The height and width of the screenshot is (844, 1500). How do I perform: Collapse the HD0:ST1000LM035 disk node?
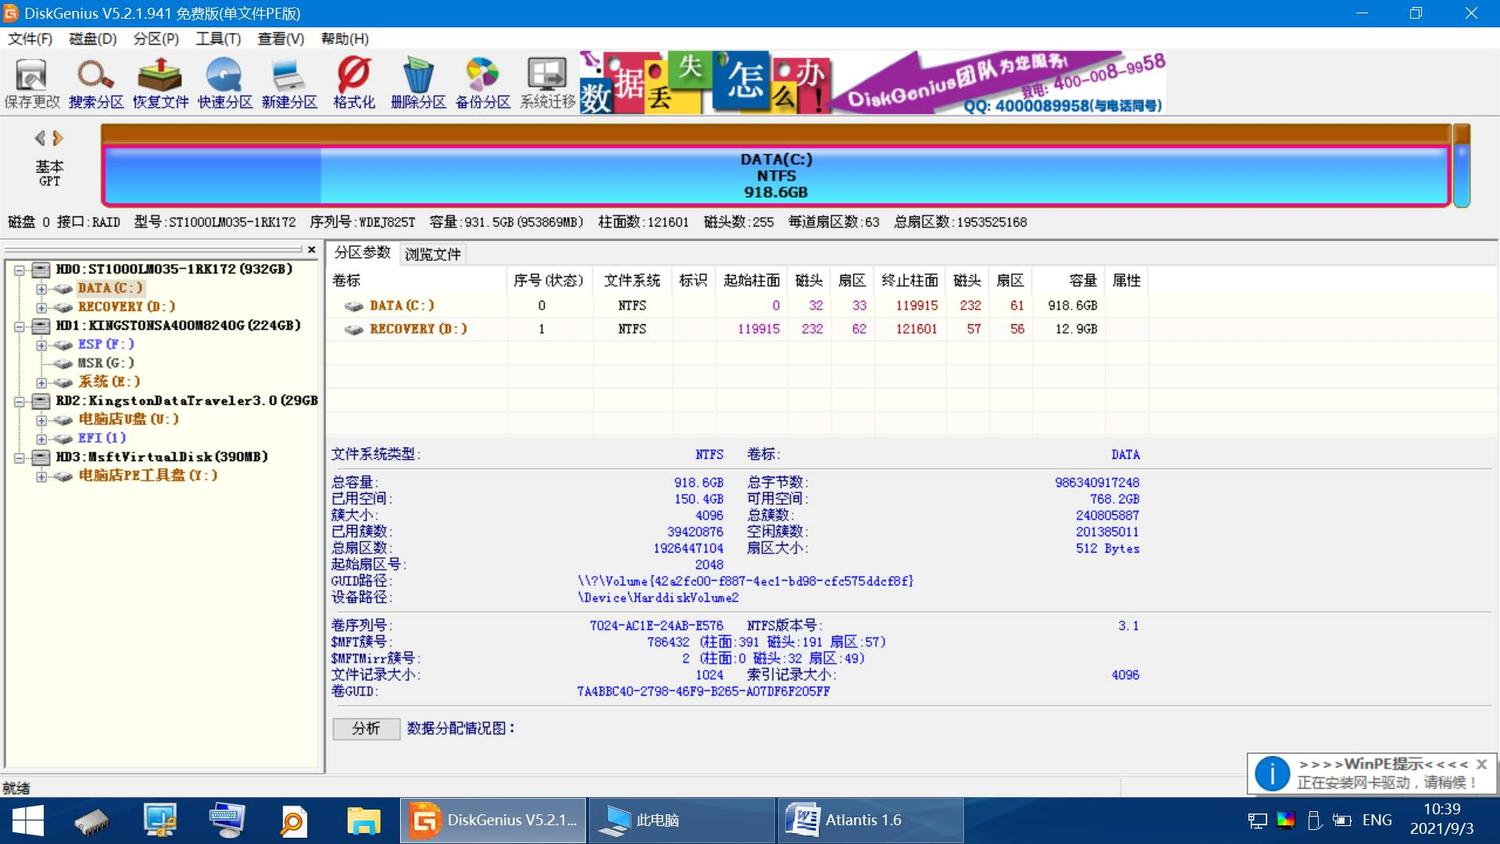[x=19, y=270]
